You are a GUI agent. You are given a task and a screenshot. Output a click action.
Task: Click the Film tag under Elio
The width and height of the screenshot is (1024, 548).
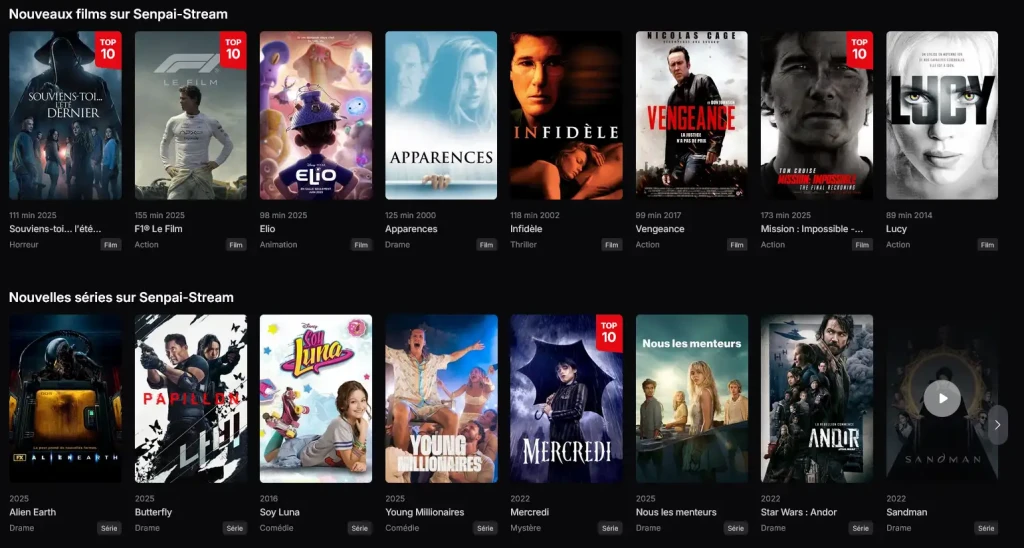[361, 245]
